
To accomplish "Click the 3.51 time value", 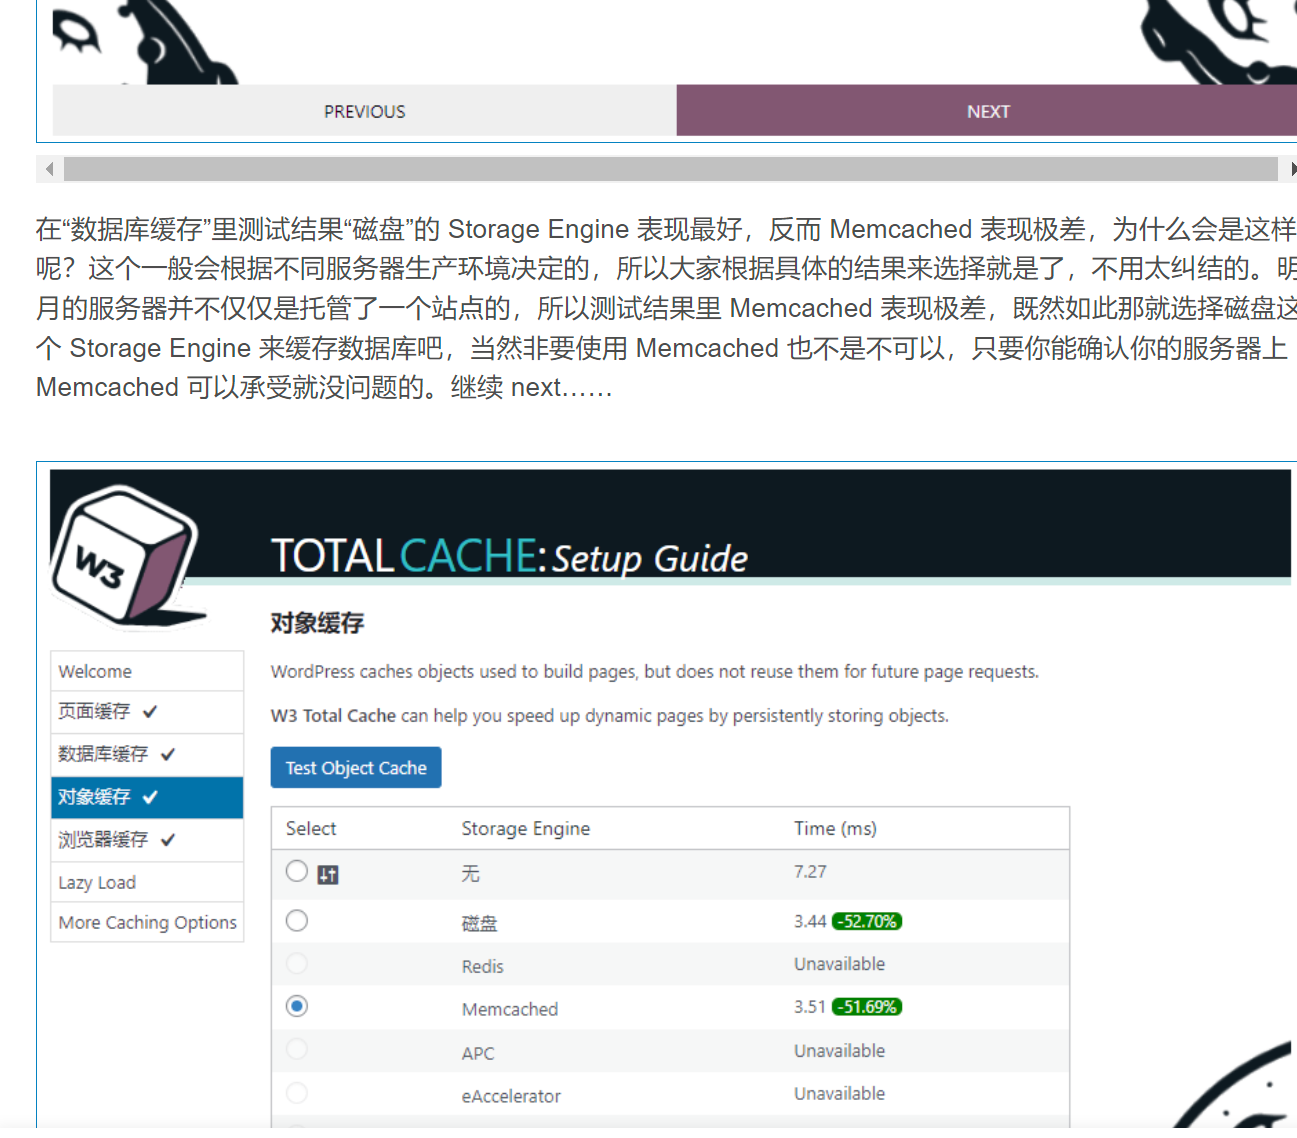I will [810, 1007].
